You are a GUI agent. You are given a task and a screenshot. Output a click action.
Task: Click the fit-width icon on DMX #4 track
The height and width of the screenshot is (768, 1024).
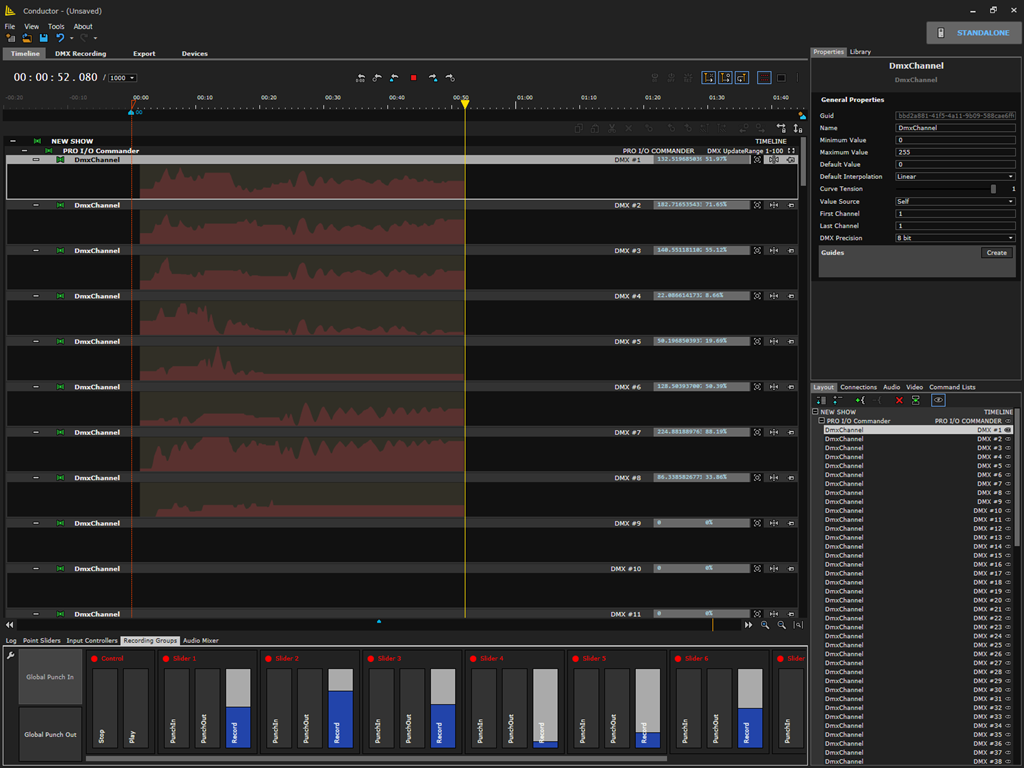click(774, 296)
